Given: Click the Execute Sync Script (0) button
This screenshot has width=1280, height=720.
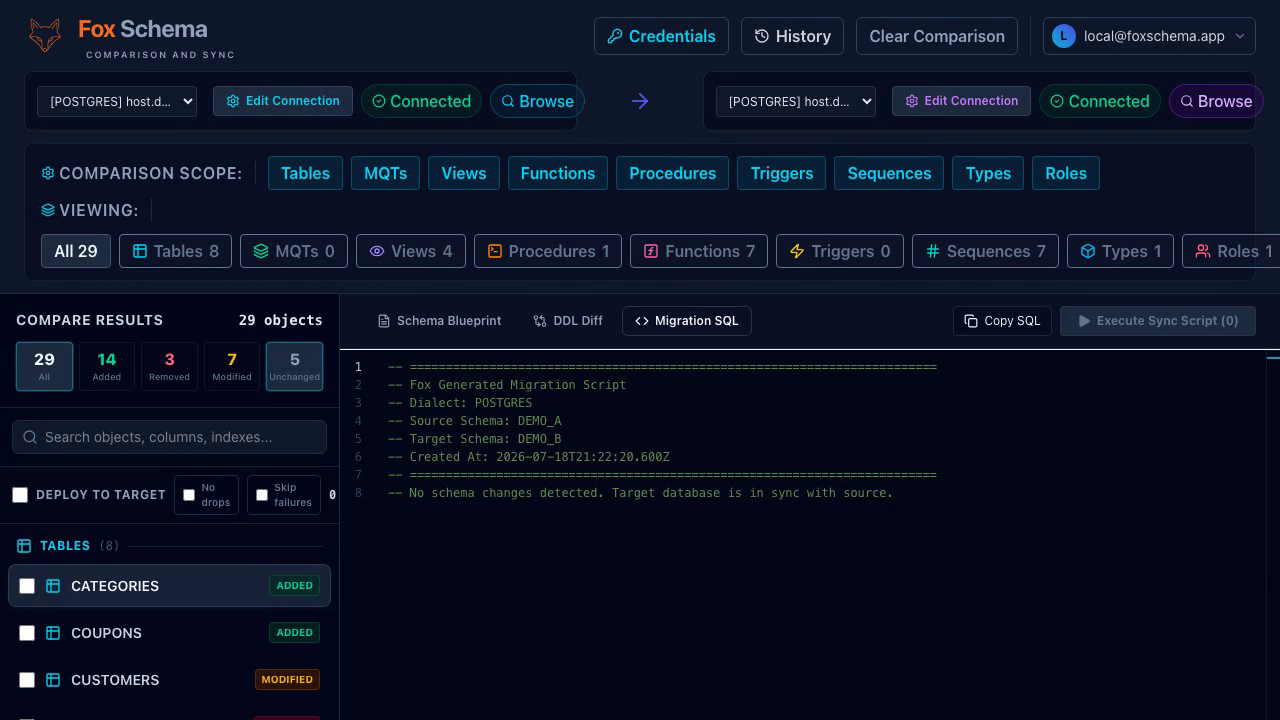Looking at the screenshot, I should tap(1158, 321).
